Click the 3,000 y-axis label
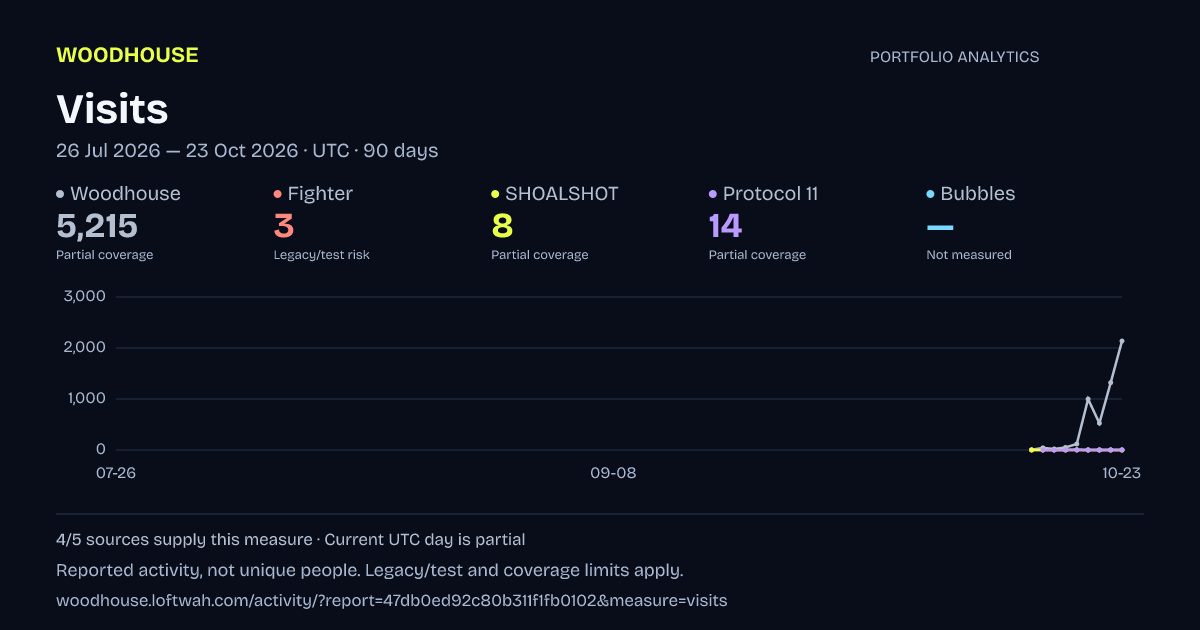Viewport: 1200px width, 630px height. tap(84, 296)
